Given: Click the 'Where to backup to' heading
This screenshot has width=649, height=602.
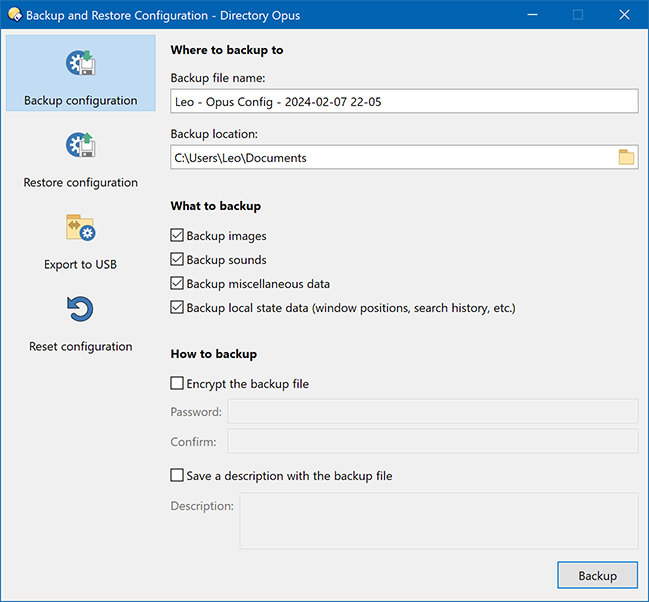Looking at the screenshot, I should click(227, 50).
